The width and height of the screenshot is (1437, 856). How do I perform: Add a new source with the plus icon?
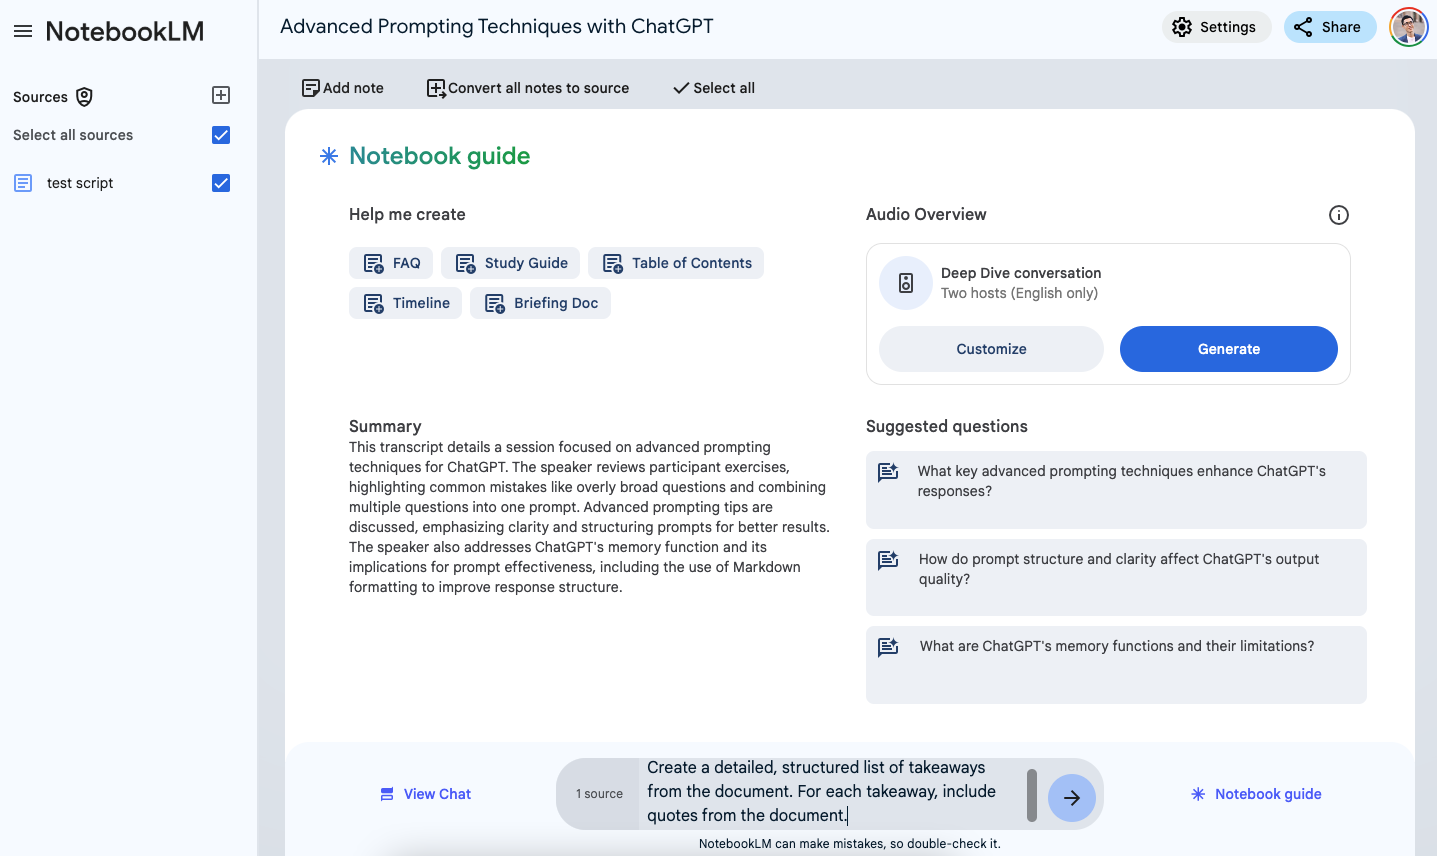[x=220, y=95]
